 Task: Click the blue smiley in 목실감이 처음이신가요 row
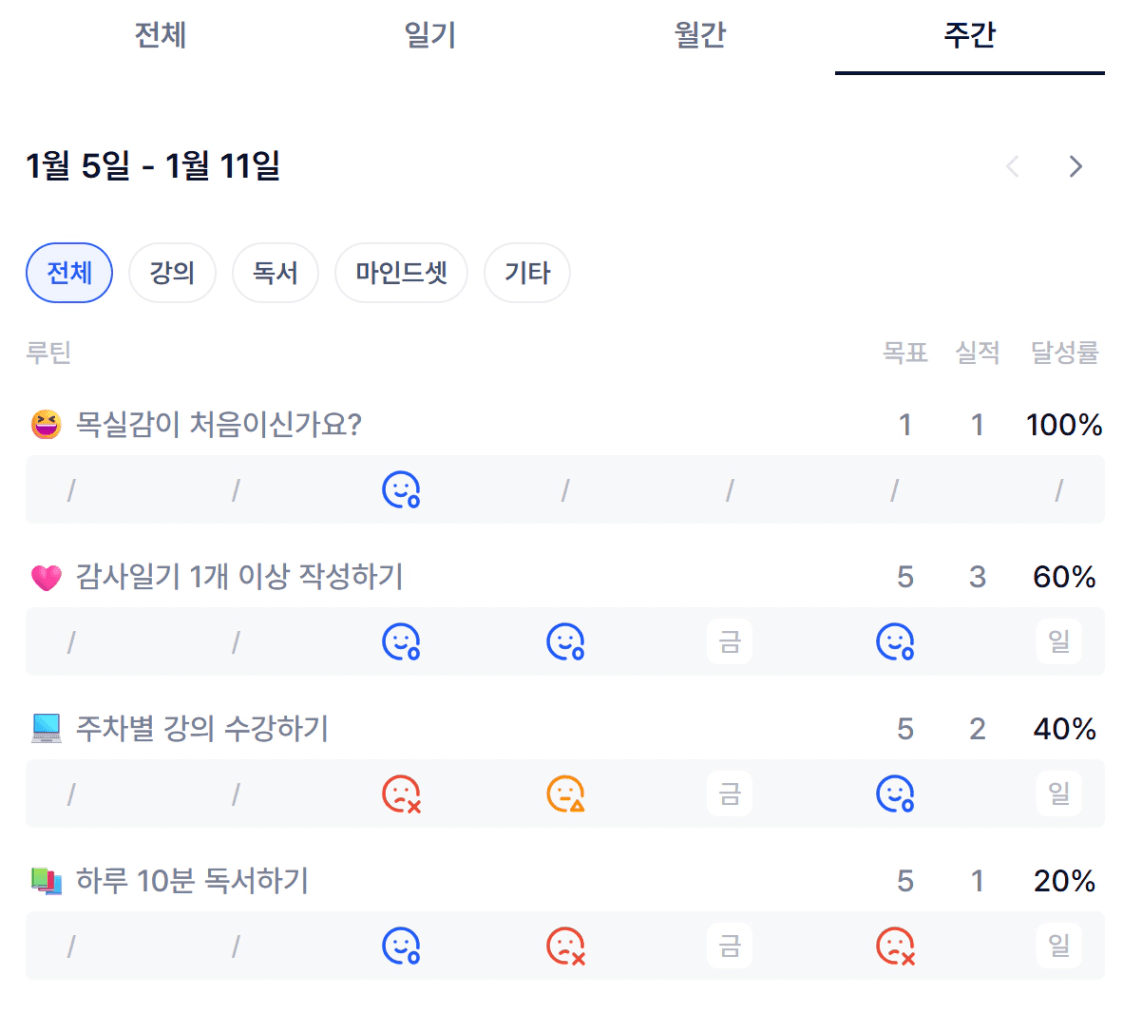[400, 490]
